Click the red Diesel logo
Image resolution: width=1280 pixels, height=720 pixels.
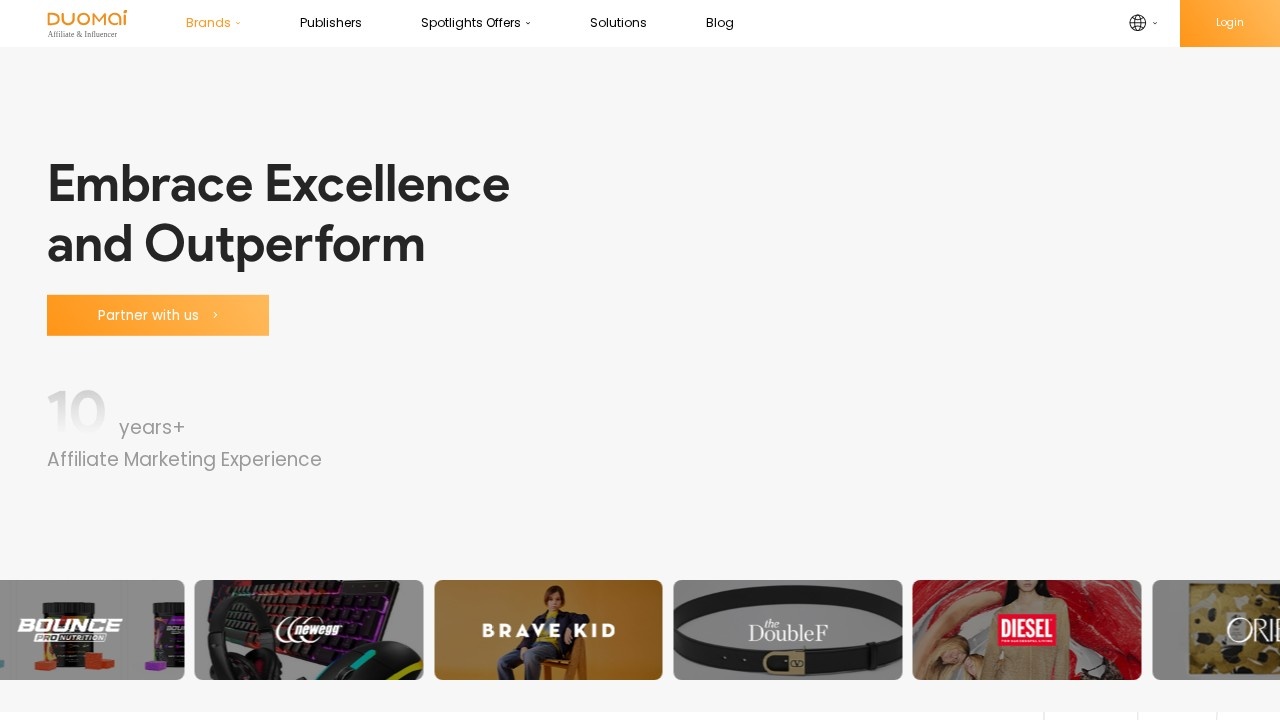click(1027, 630)
